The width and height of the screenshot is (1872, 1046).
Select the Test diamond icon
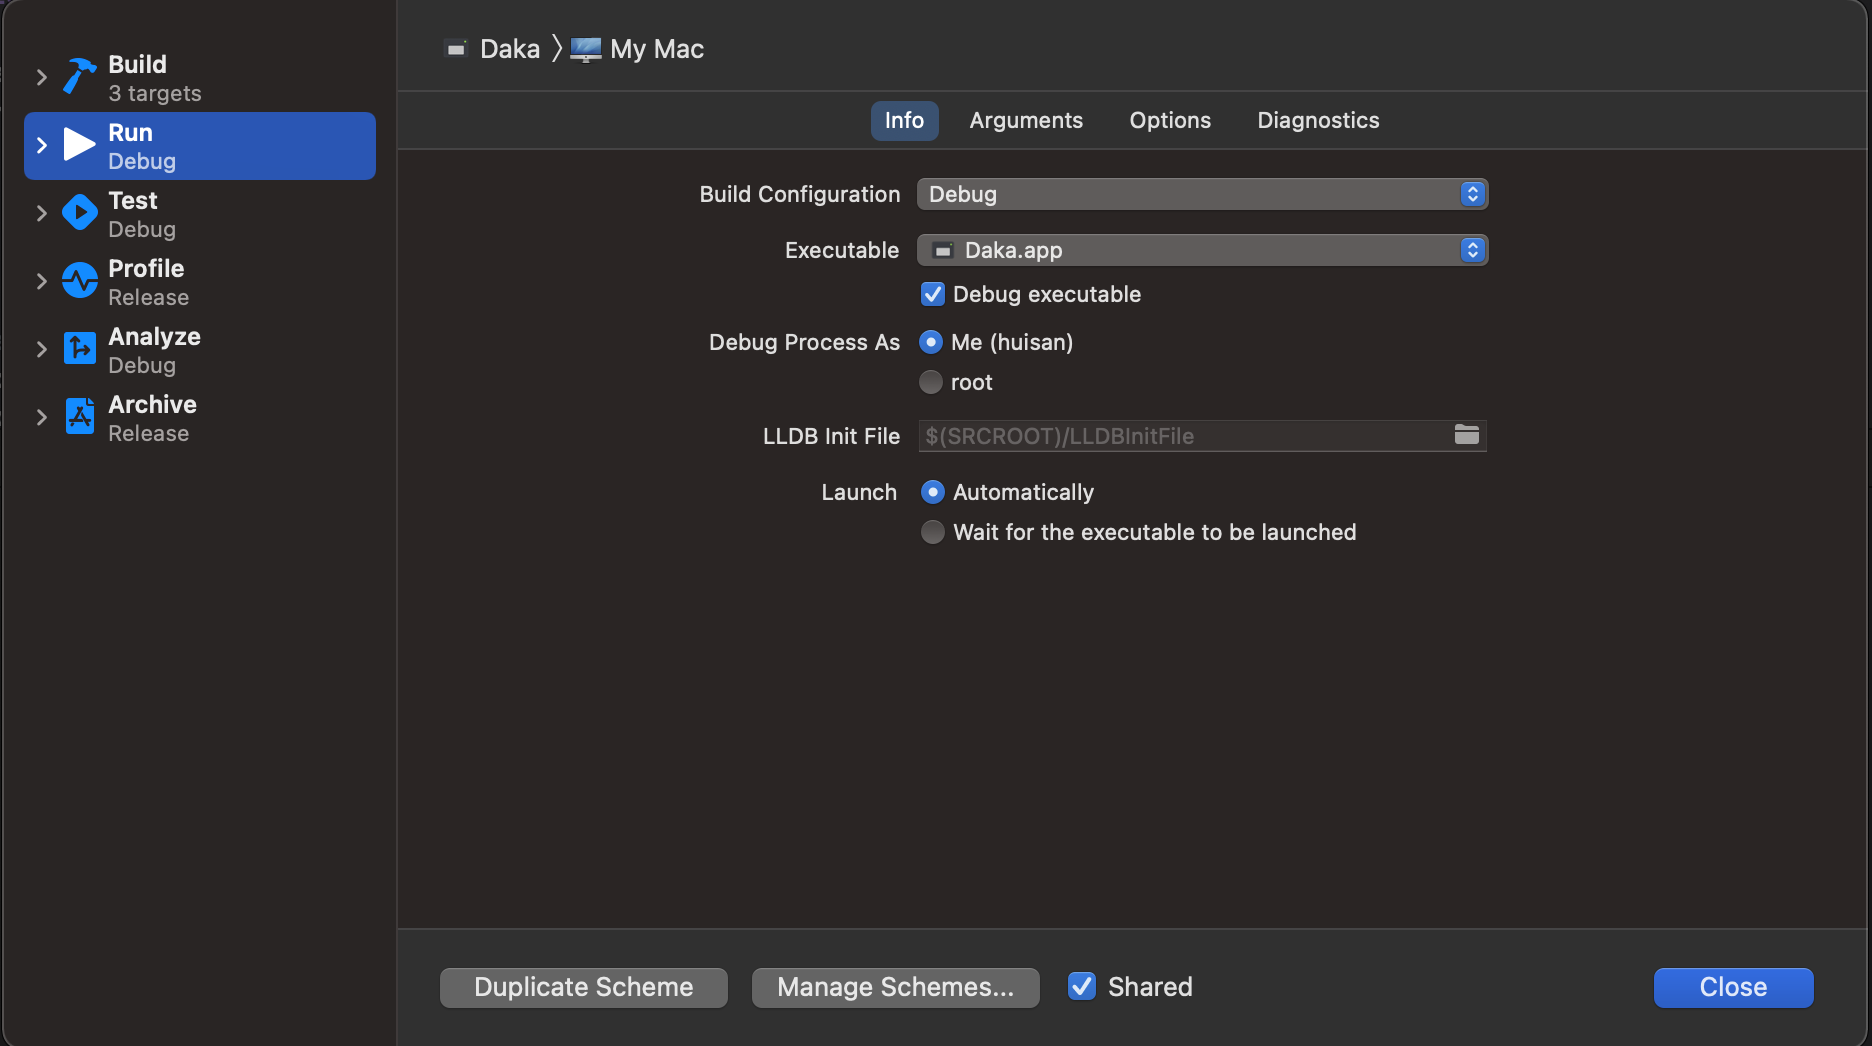(79, 212)
